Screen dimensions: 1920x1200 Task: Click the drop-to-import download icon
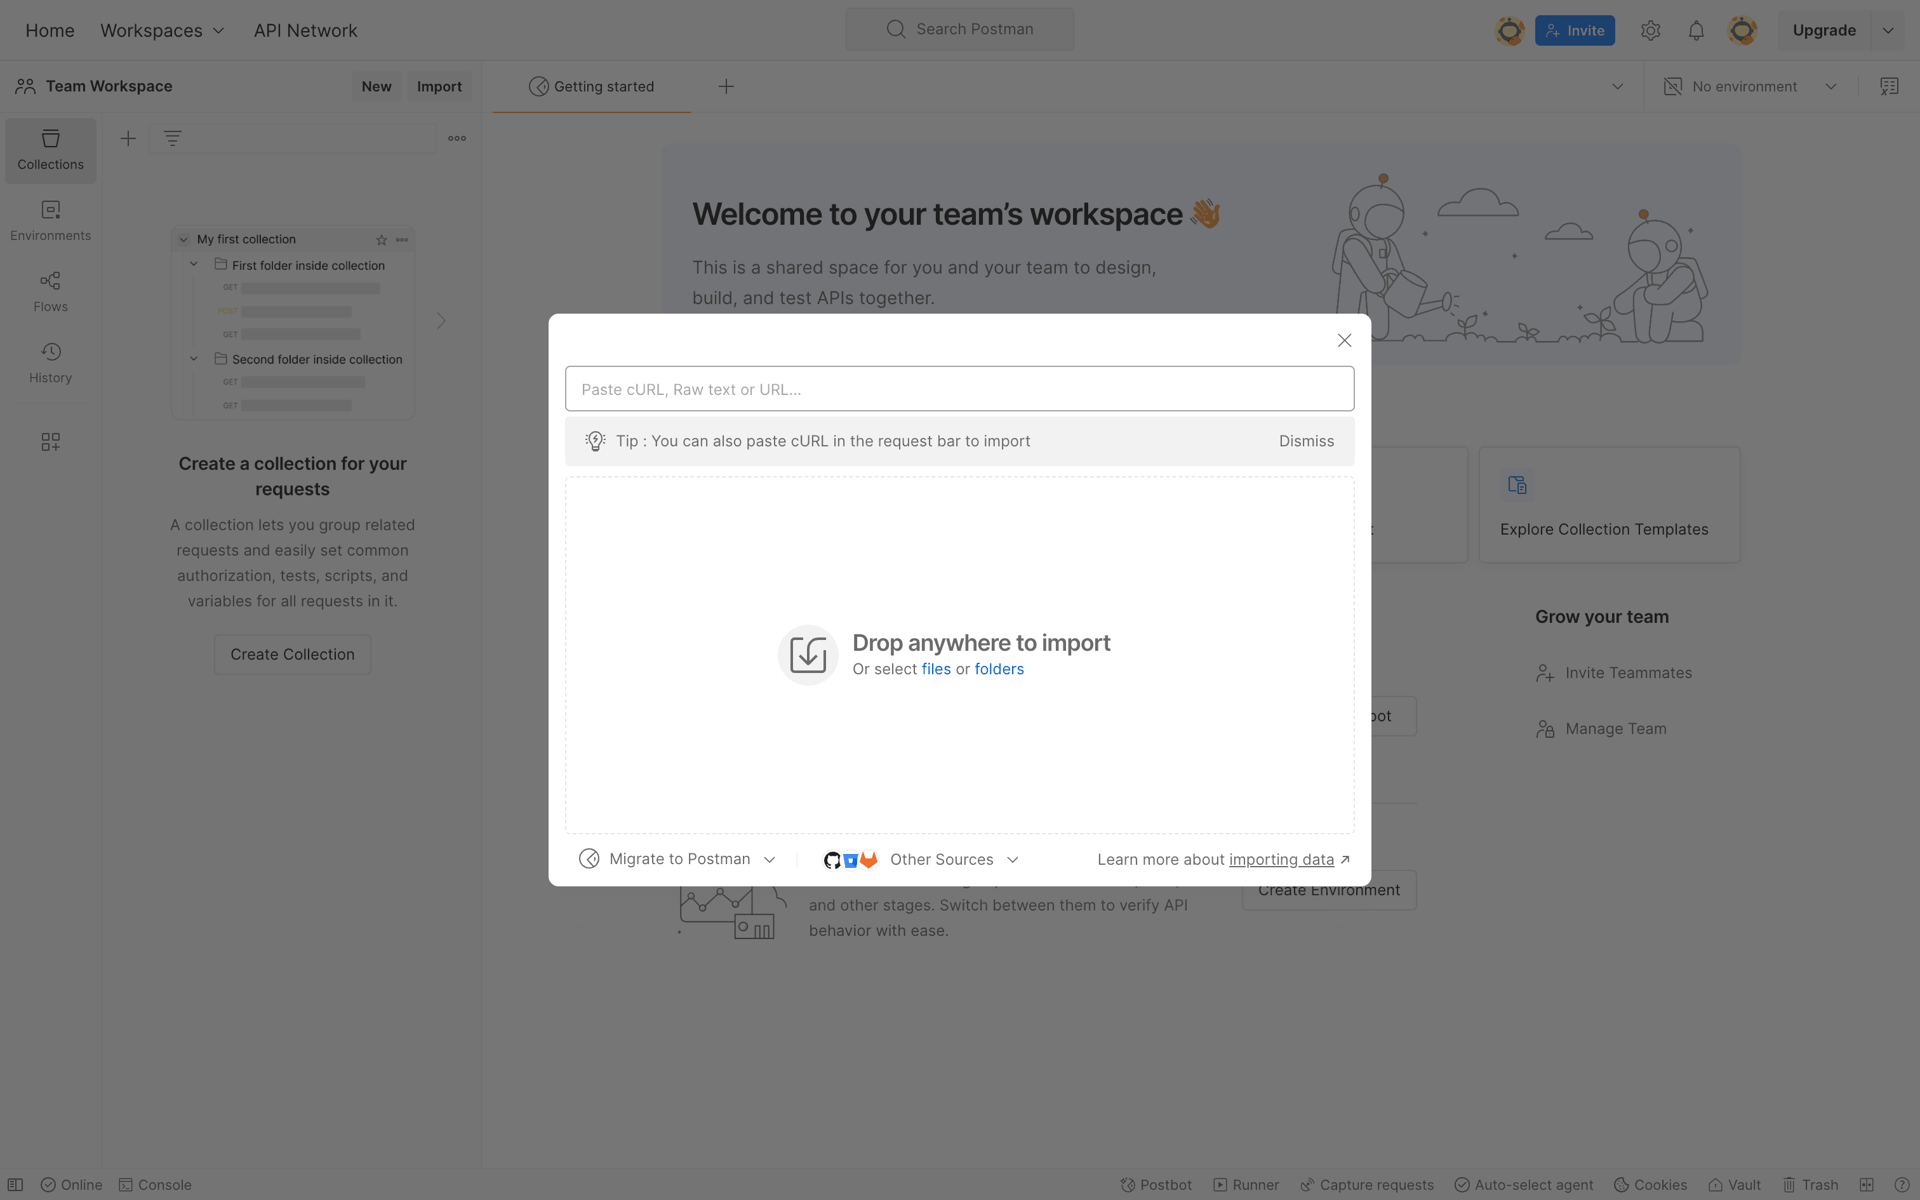tap(808, 655)
